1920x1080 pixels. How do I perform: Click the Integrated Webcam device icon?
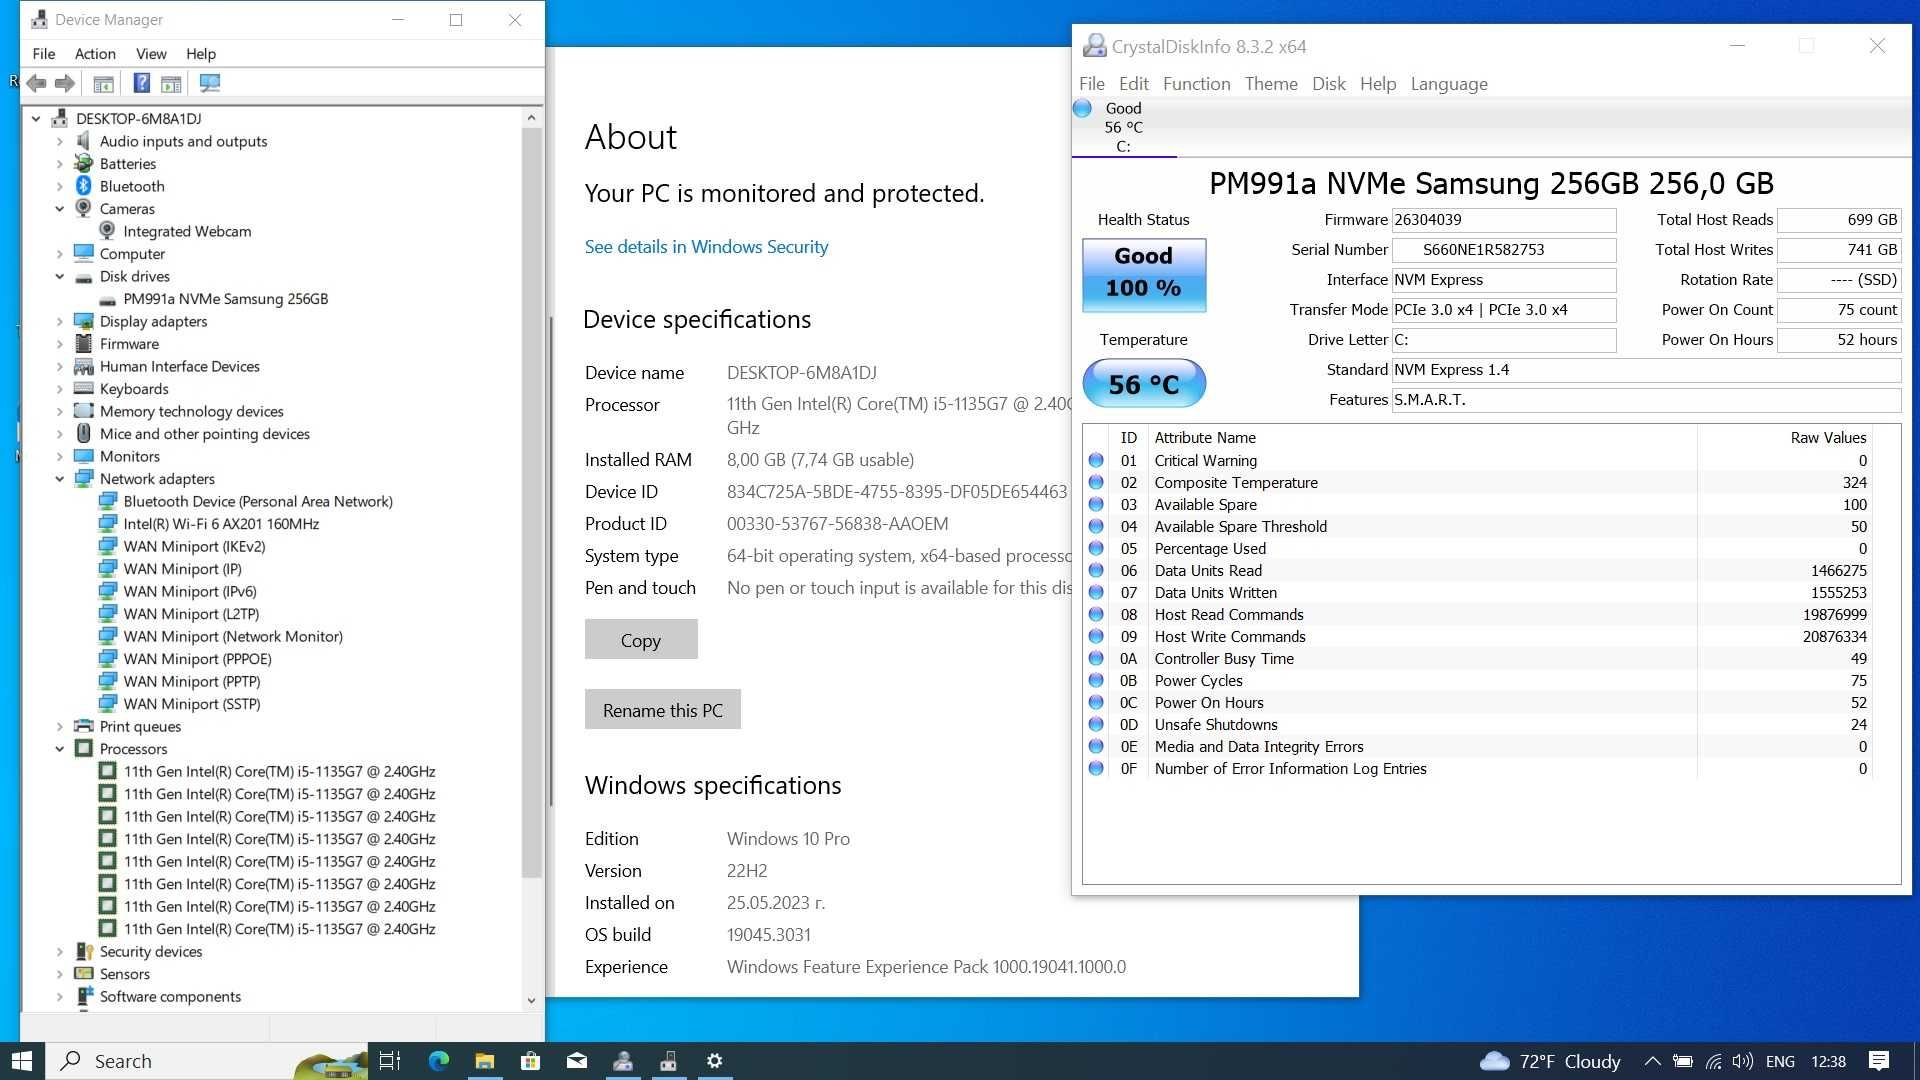click(x=108, y=231)
